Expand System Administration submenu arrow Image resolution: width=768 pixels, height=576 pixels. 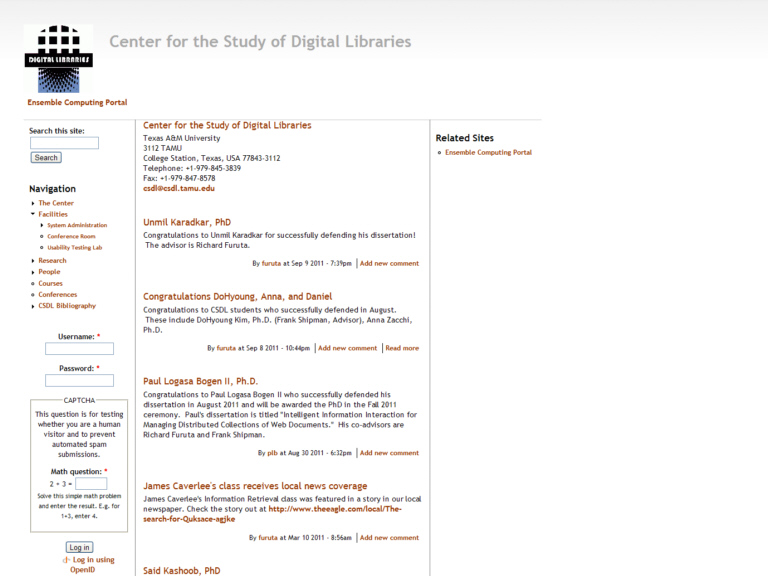(x=42, y=225)
